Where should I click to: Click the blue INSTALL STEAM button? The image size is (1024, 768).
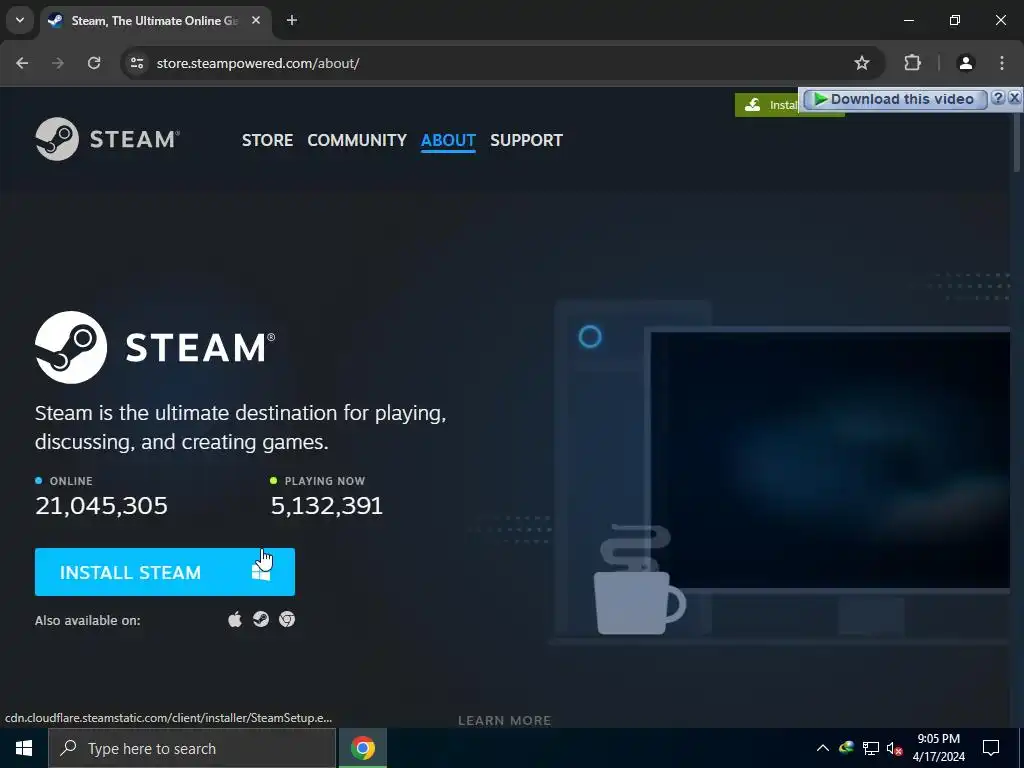click(x=165, y=572)
